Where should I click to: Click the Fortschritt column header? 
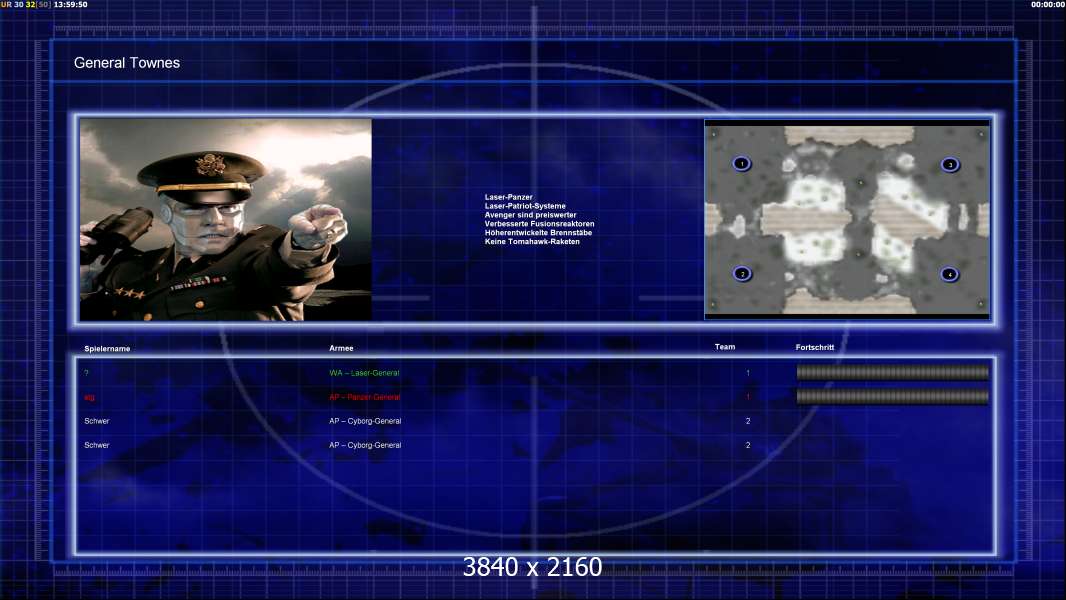coord(814,347)
